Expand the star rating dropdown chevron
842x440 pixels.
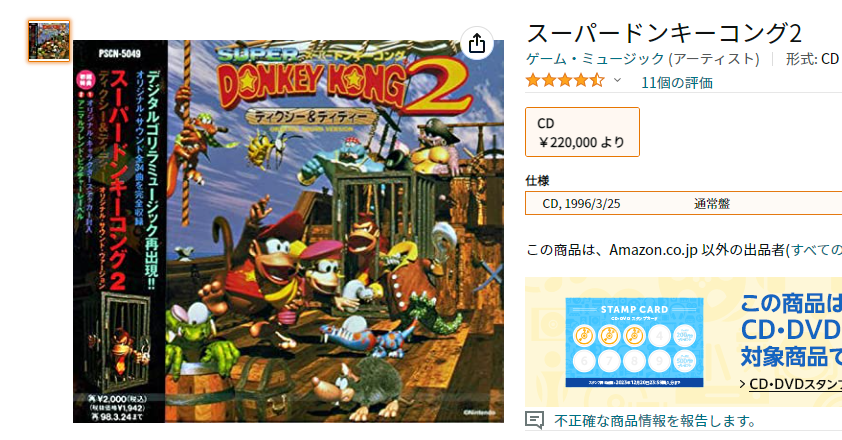[x=618, y=81]
